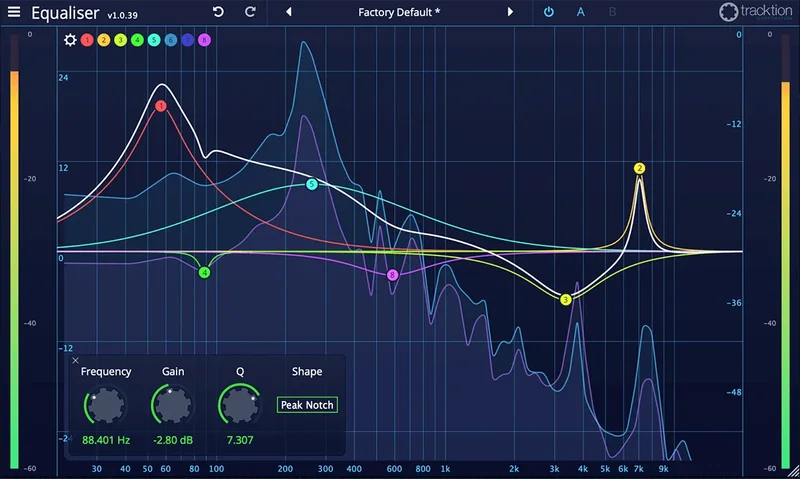Toggle the plugin power button
The image size is (800, 479).
click(548, 12)
